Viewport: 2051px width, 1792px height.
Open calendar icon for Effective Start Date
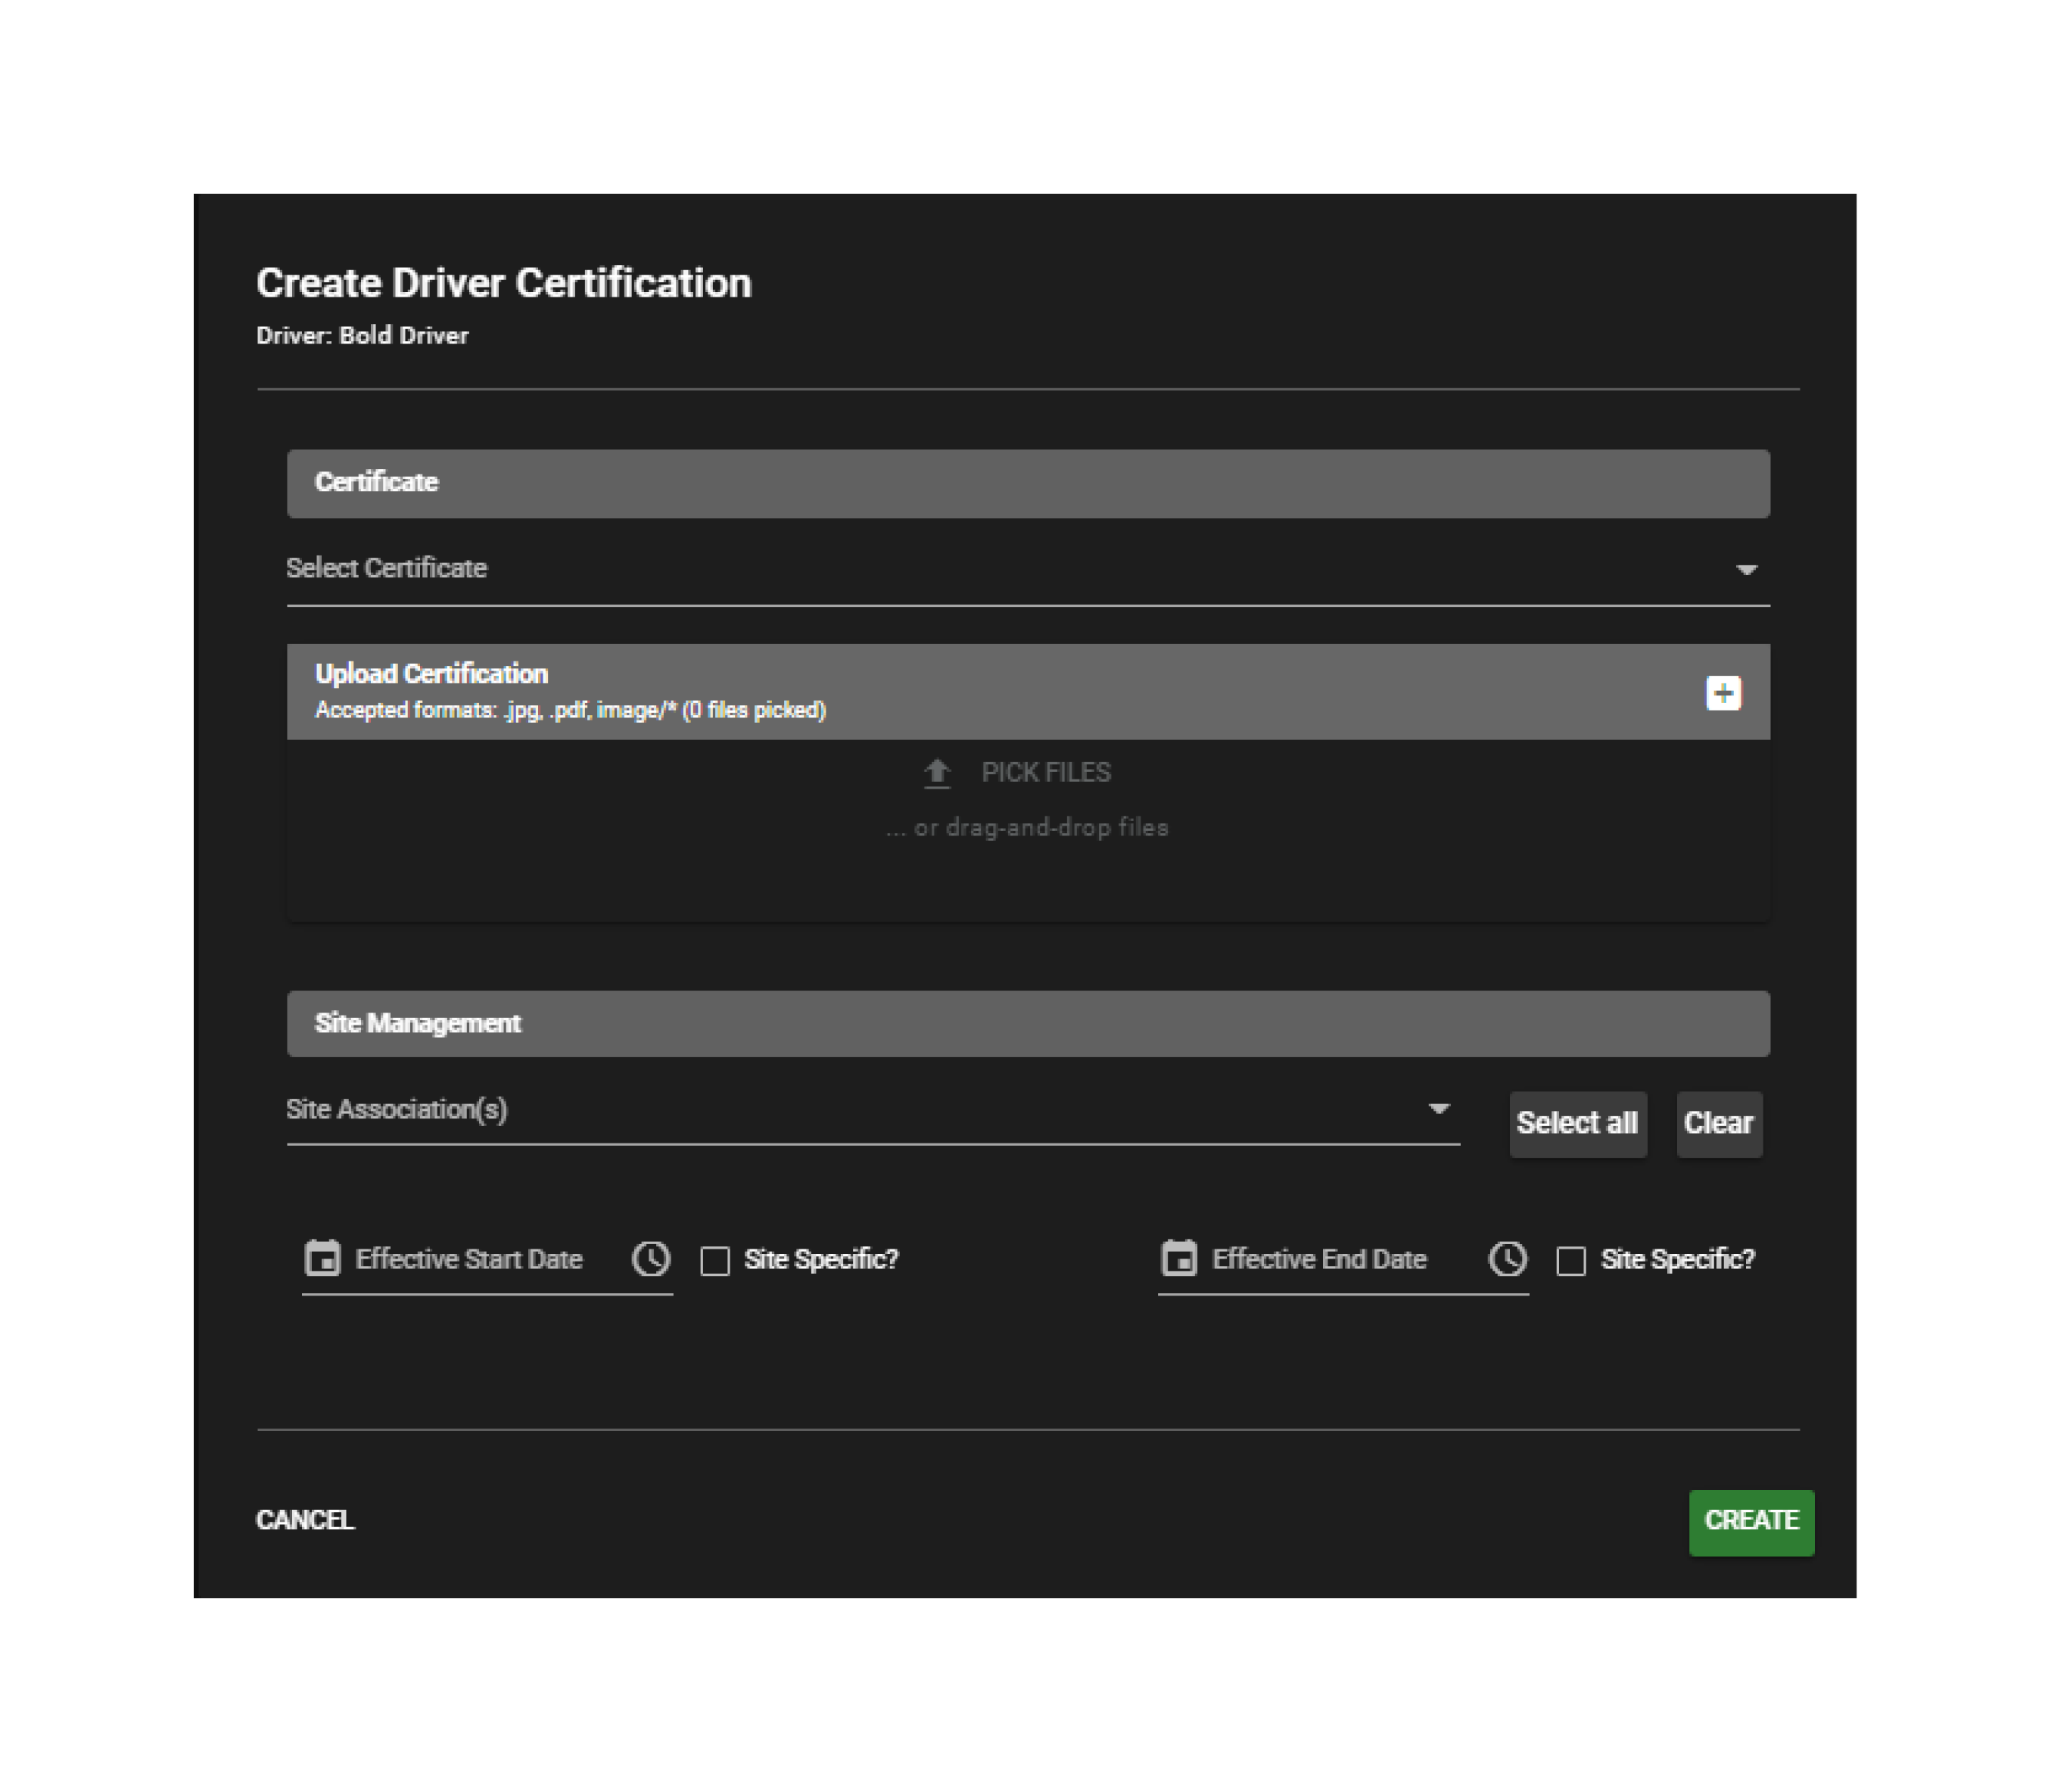point(322,1258)
